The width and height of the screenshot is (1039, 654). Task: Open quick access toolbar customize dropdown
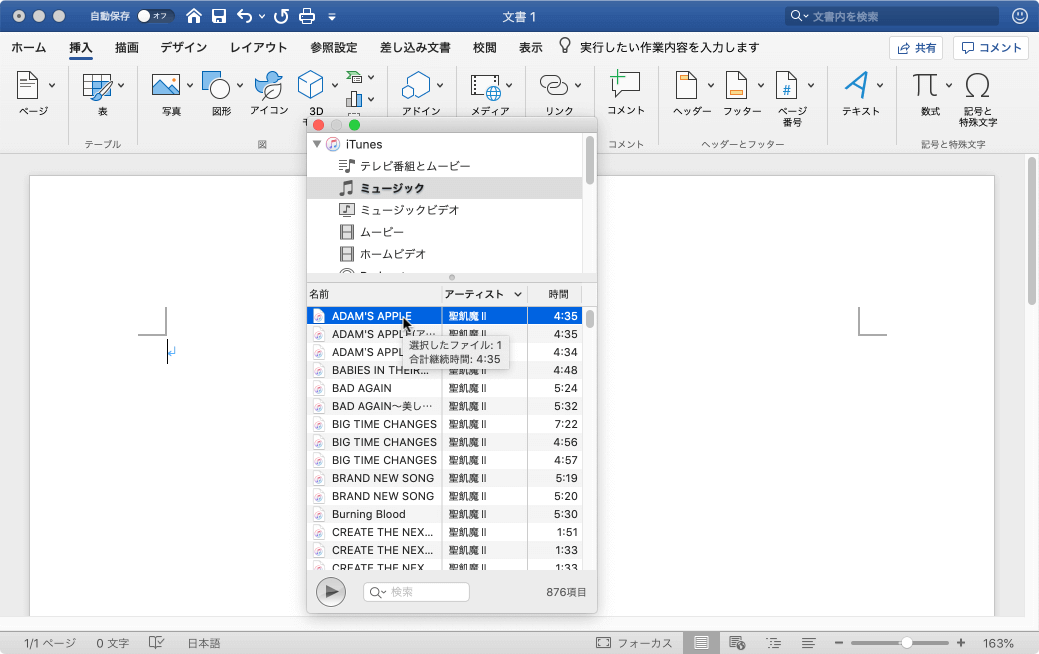(x=332, y=17)
